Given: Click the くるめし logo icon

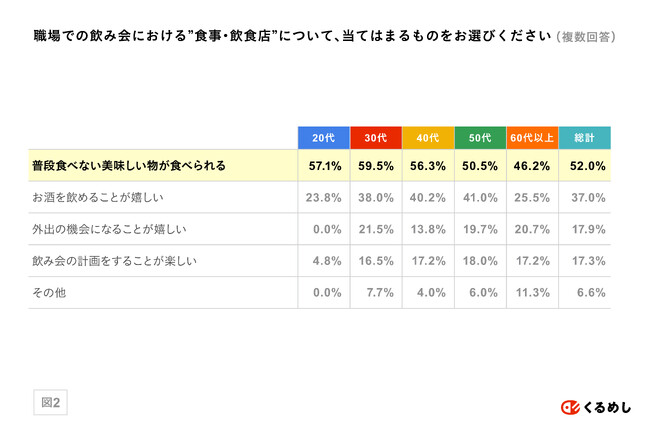Looking at the screenshot, I should click(570, 406).
